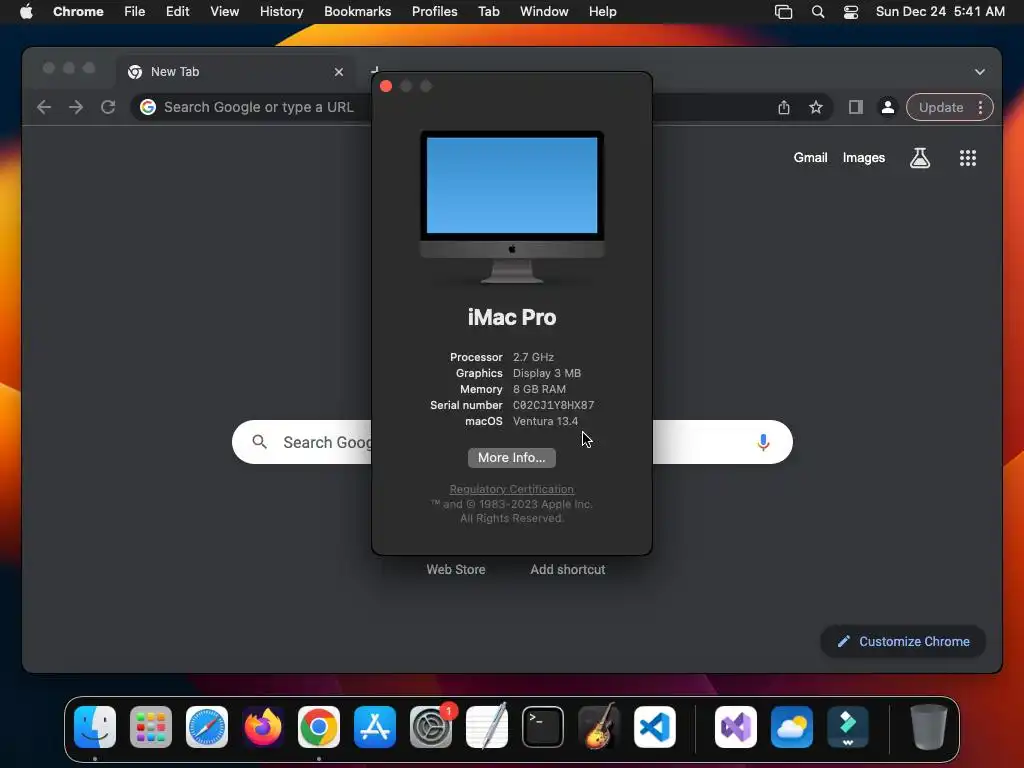Launch Firefox from the Dock
This screenshot has width=1024, height=768.
tap(263, 727)
